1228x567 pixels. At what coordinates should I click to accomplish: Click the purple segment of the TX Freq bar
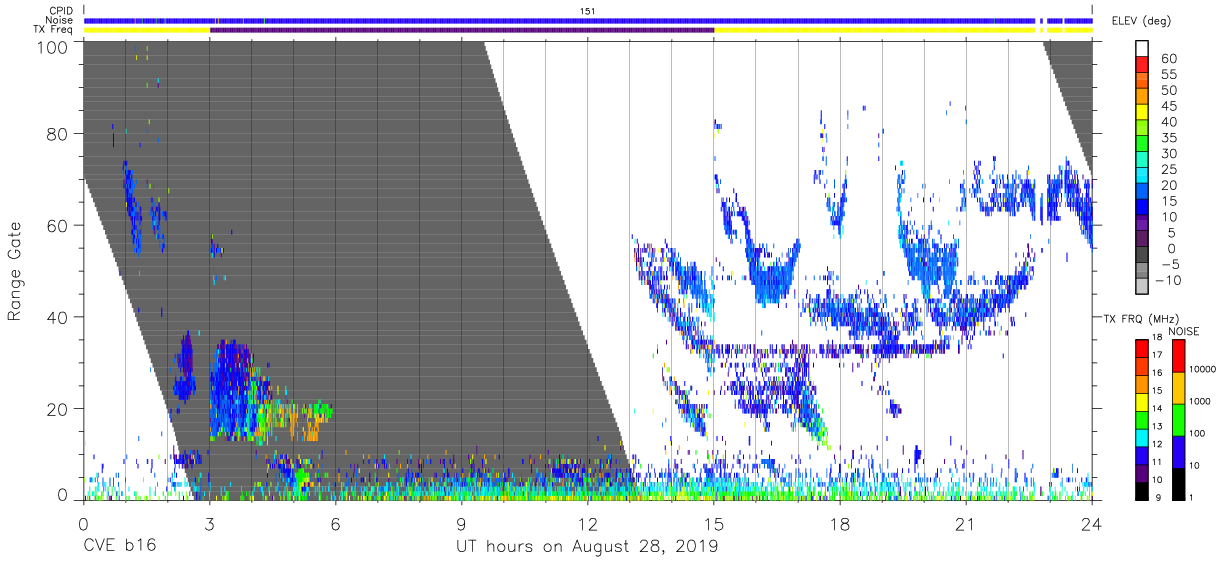coord(462,30)
